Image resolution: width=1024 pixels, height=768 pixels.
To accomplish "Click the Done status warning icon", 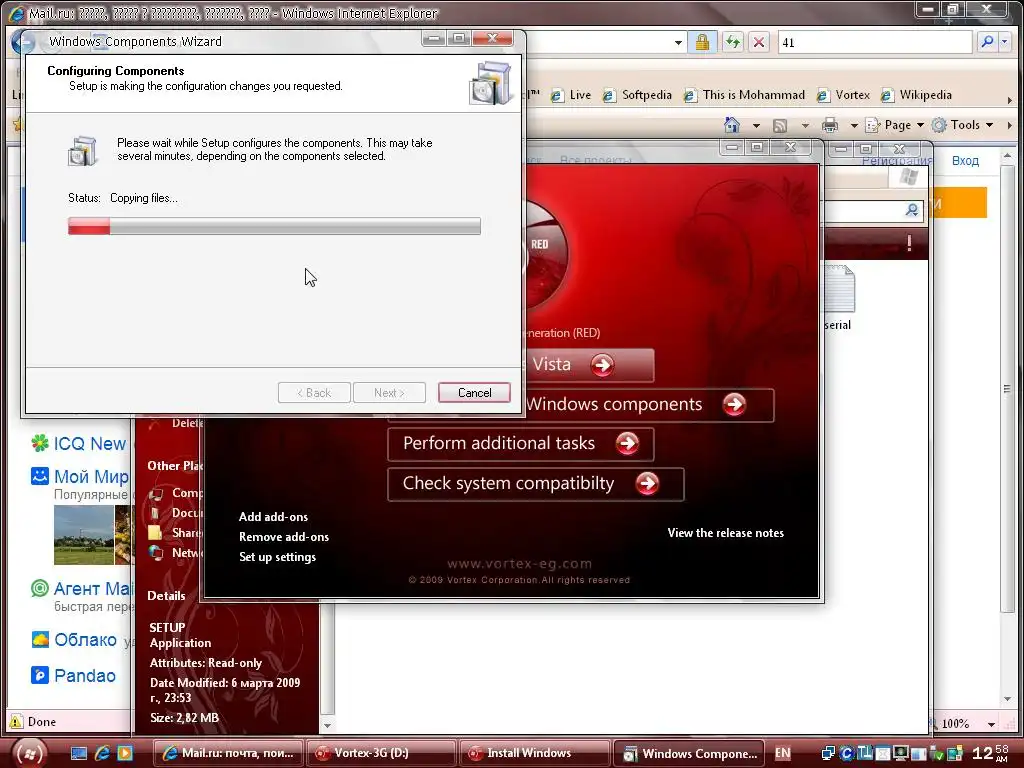I will (x=16, y=722).
